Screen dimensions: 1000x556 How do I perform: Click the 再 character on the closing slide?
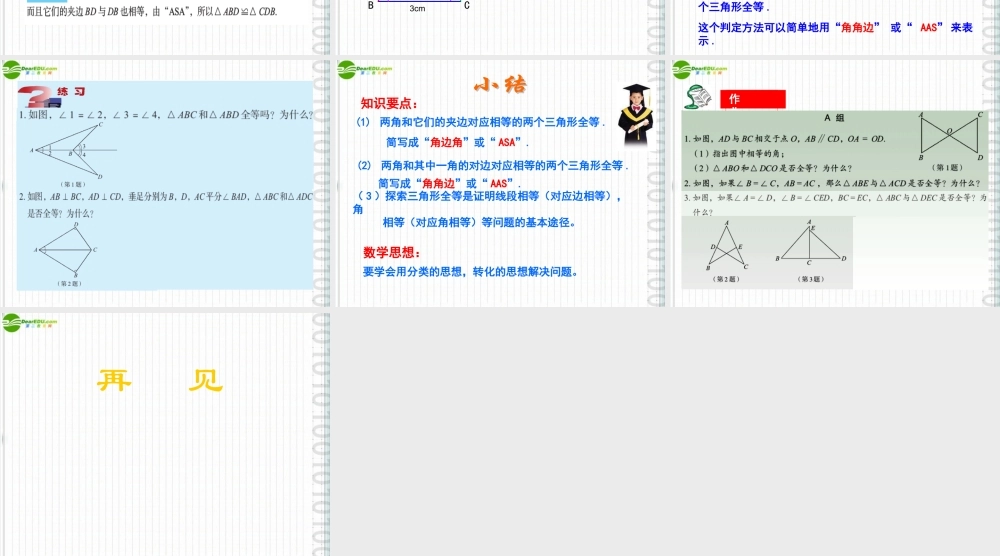114,381
